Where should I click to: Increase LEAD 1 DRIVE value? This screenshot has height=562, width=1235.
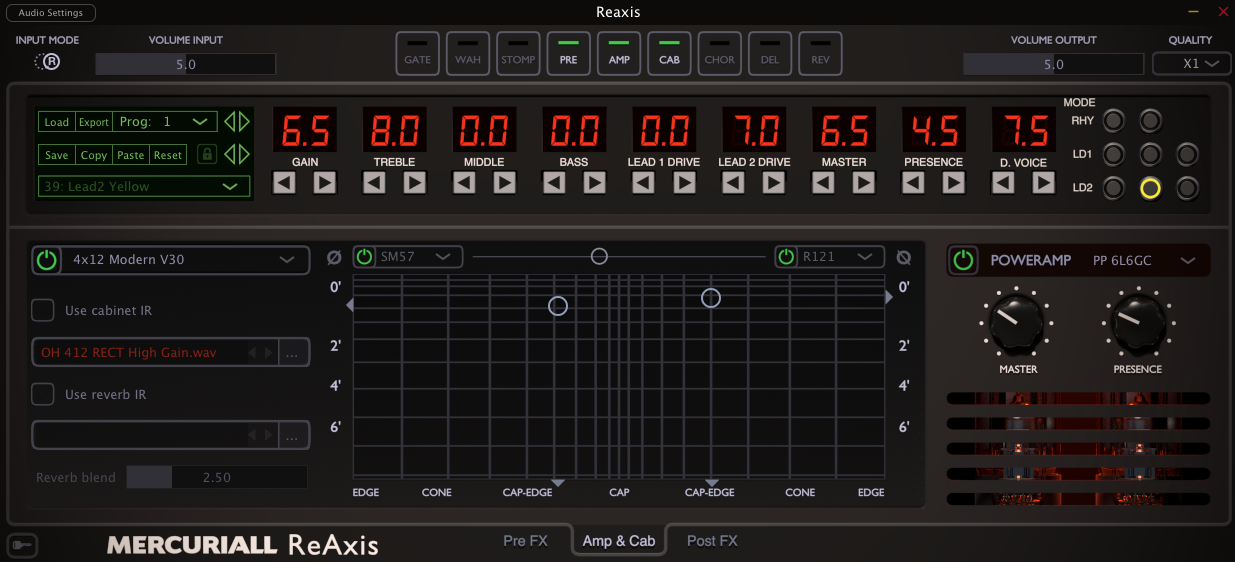[x=684, y=183]
